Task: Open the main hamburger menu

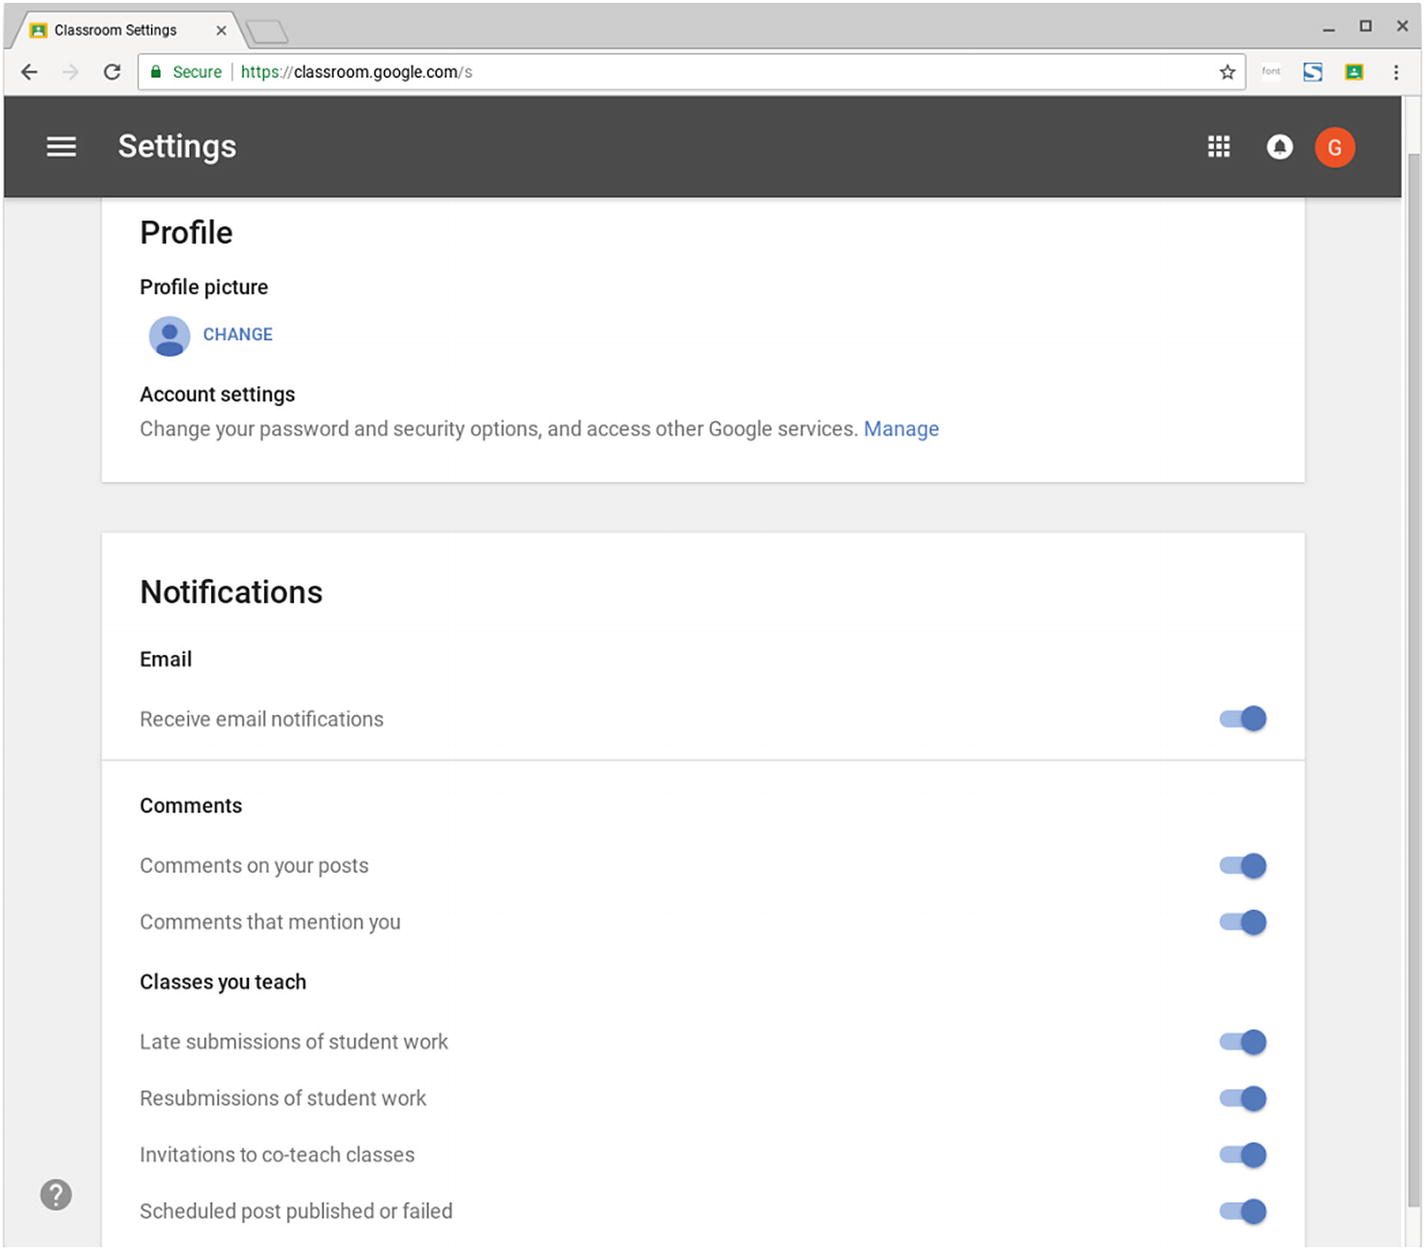Action: pos(61,147)
